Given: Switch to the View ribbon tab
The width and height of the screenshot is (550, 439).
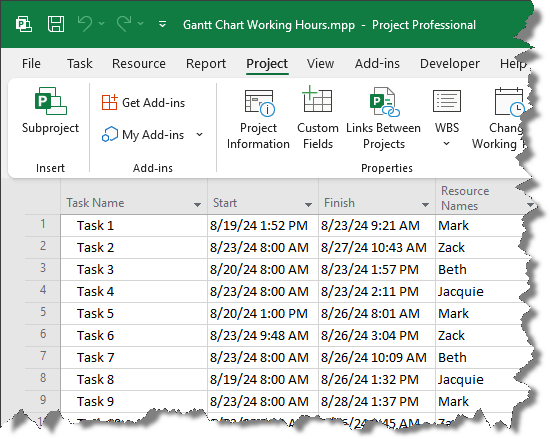Looking at the screenshot, I should point(320,63).
